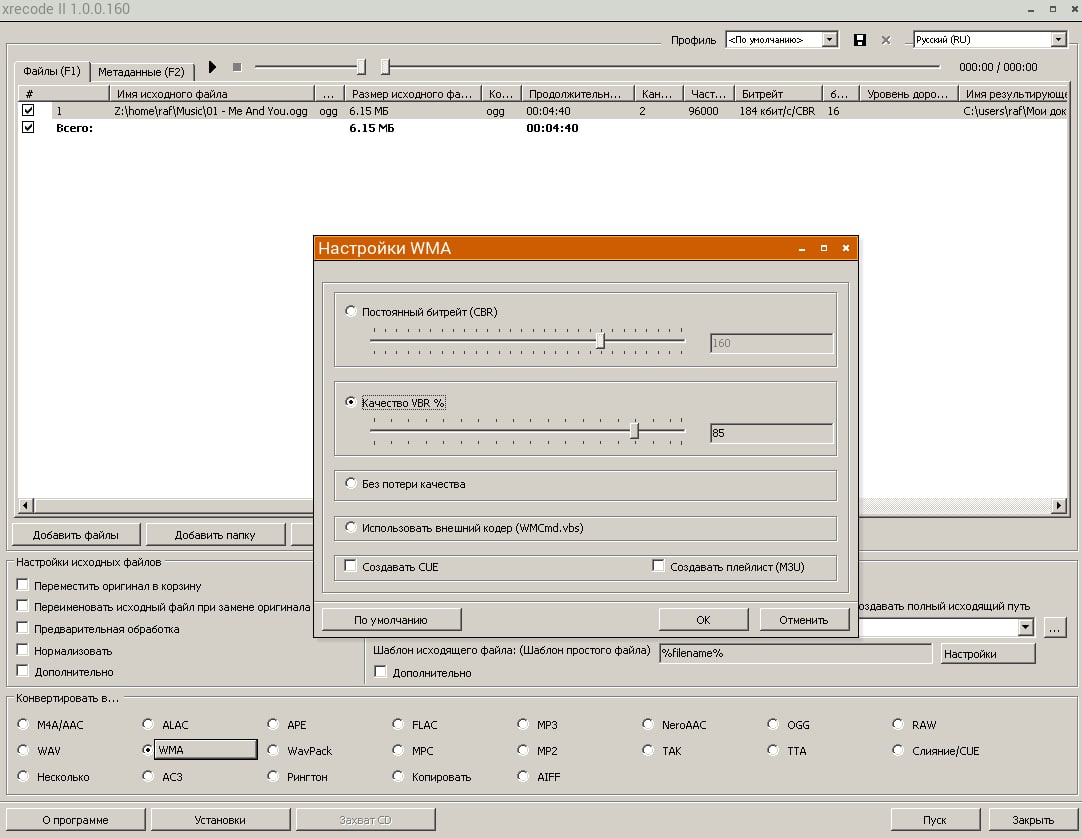The width and height of the screenshot is (1082, 838).
Task: Choose WAV output format
Action: 23,750
